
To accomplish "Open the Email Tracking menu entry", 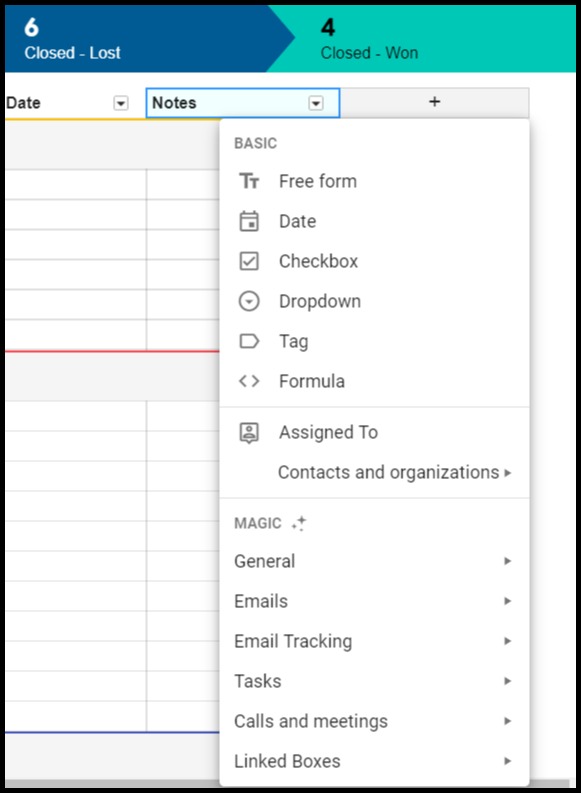I will click(375, 641).
